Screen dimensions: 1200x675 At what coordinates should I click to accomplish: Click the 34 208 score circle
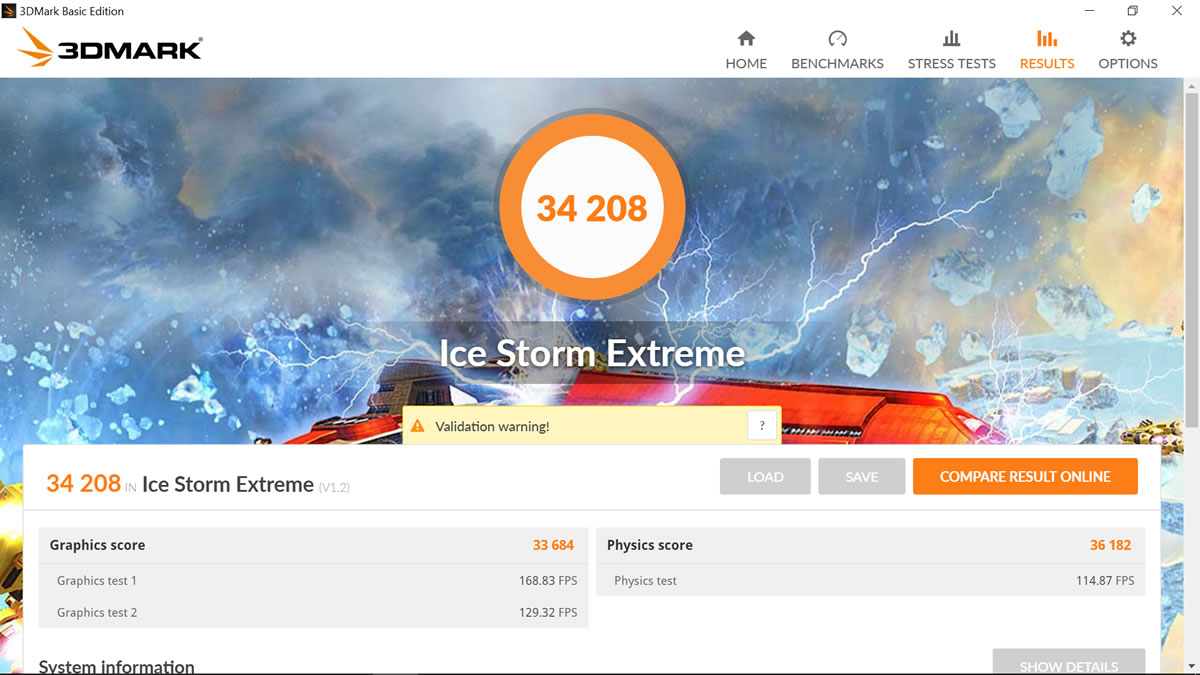coord(592,208)
